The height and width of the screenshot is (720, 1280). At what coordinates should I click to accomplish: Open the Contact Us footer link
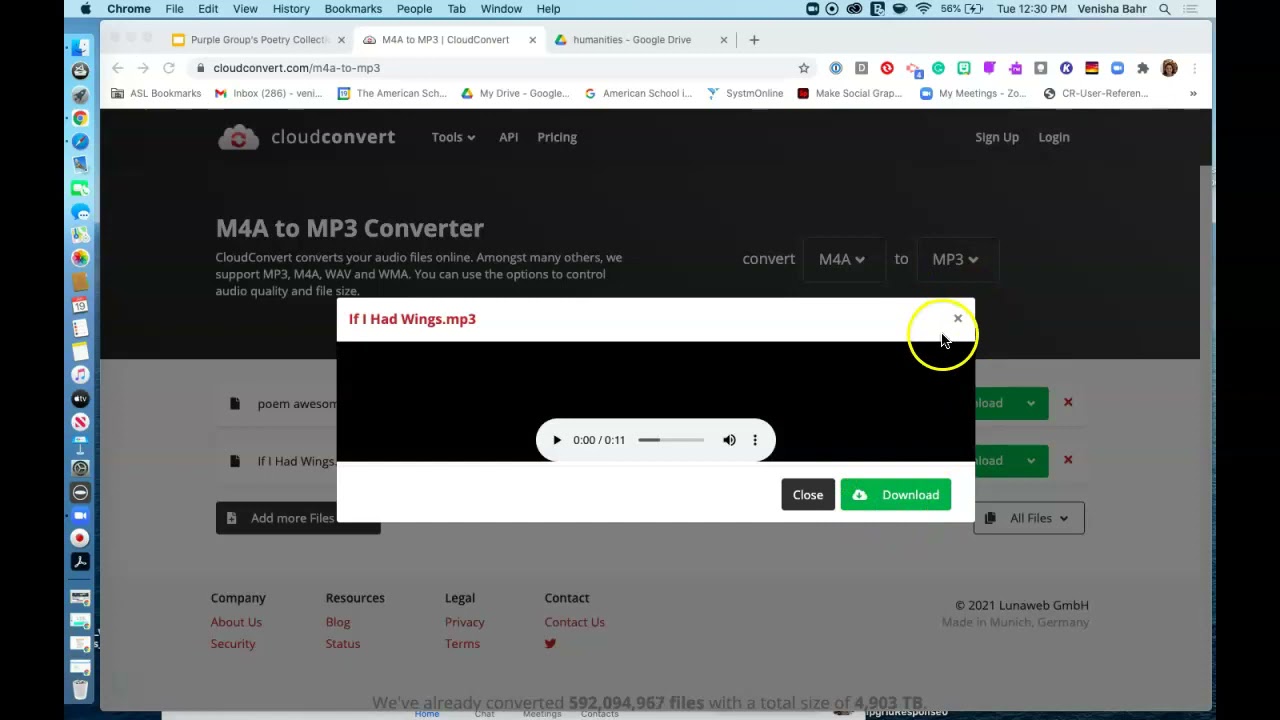575,622
